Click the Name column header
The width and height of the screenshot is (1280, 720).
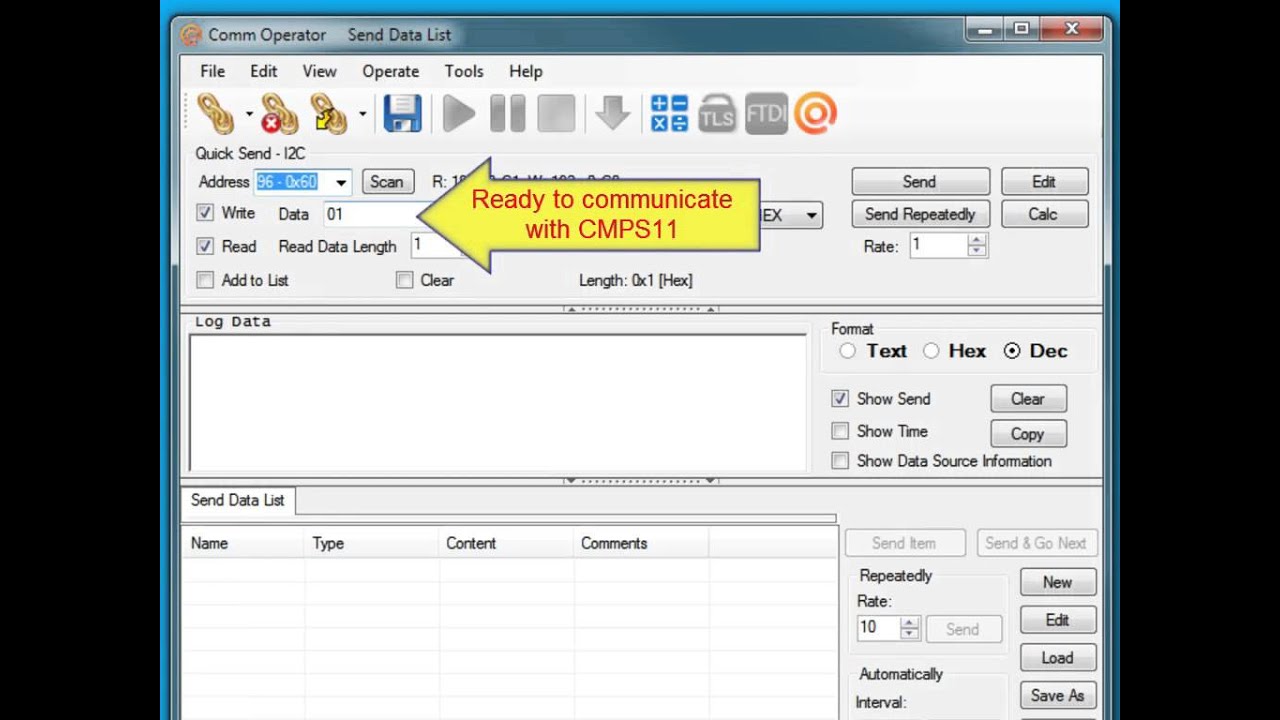coord(243,543)
